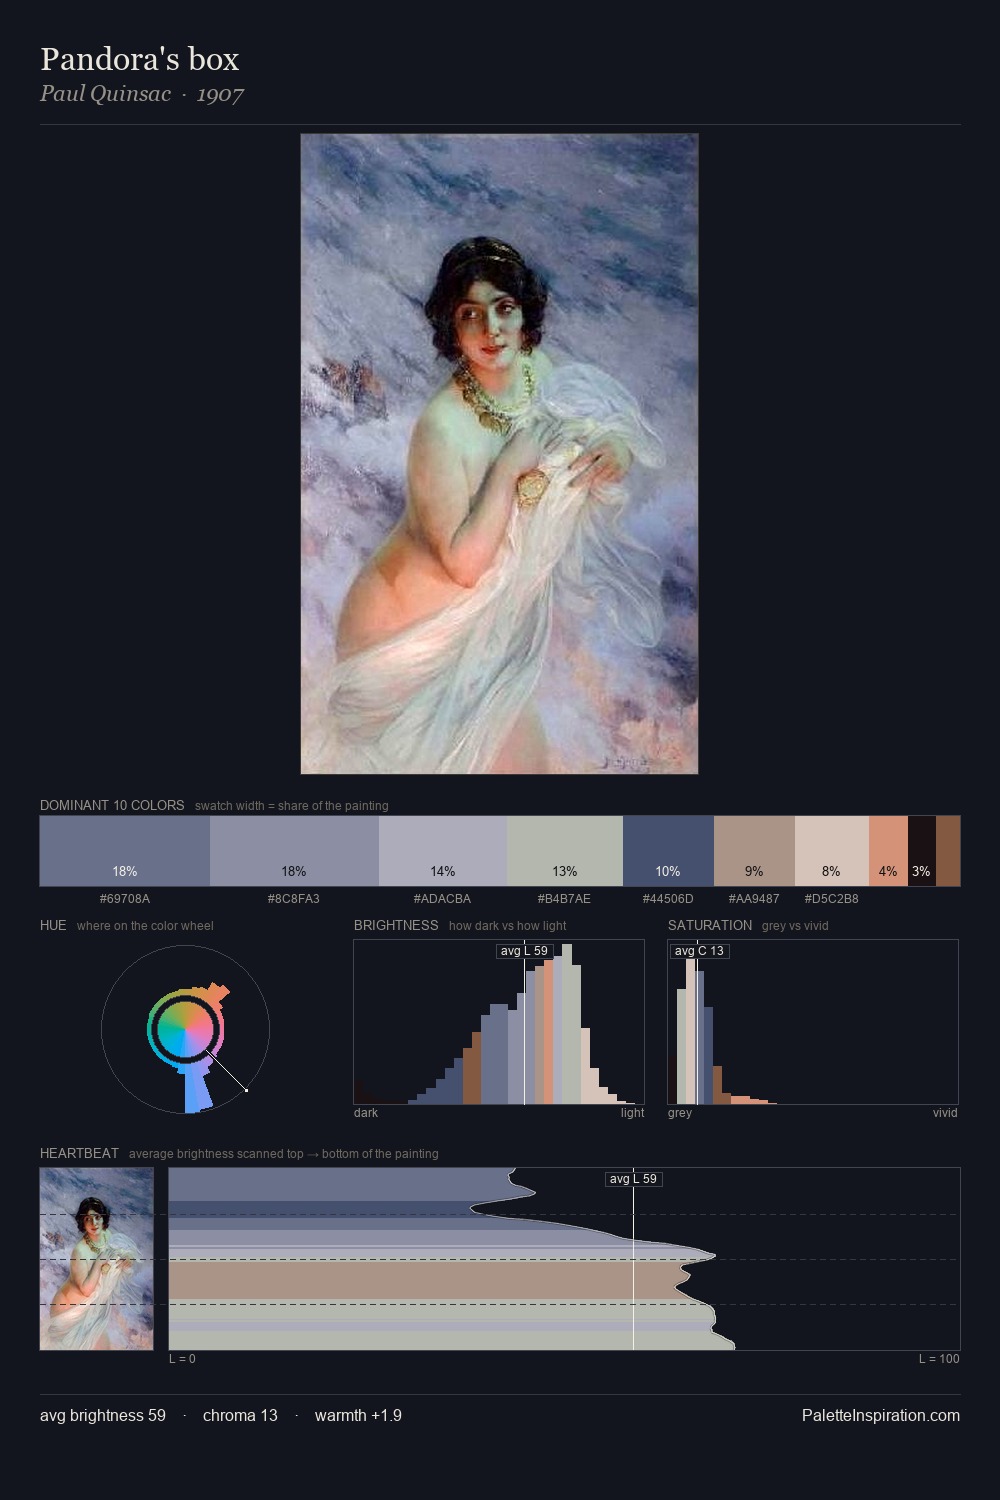Click the hex code #B4B7AE label
The width and height of the screenshot is (1000, 1500).
(x=565, y=899)
